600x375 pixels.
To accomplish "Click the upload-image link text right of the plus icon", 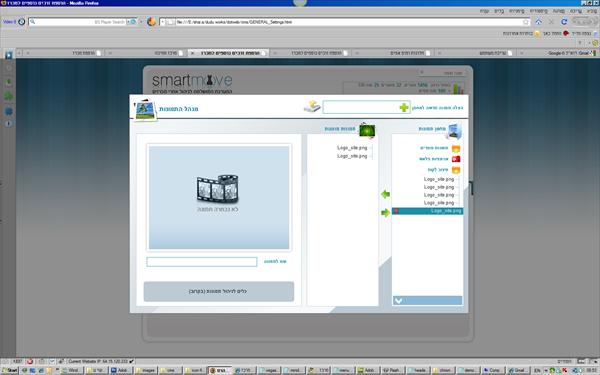I will 437,108.
